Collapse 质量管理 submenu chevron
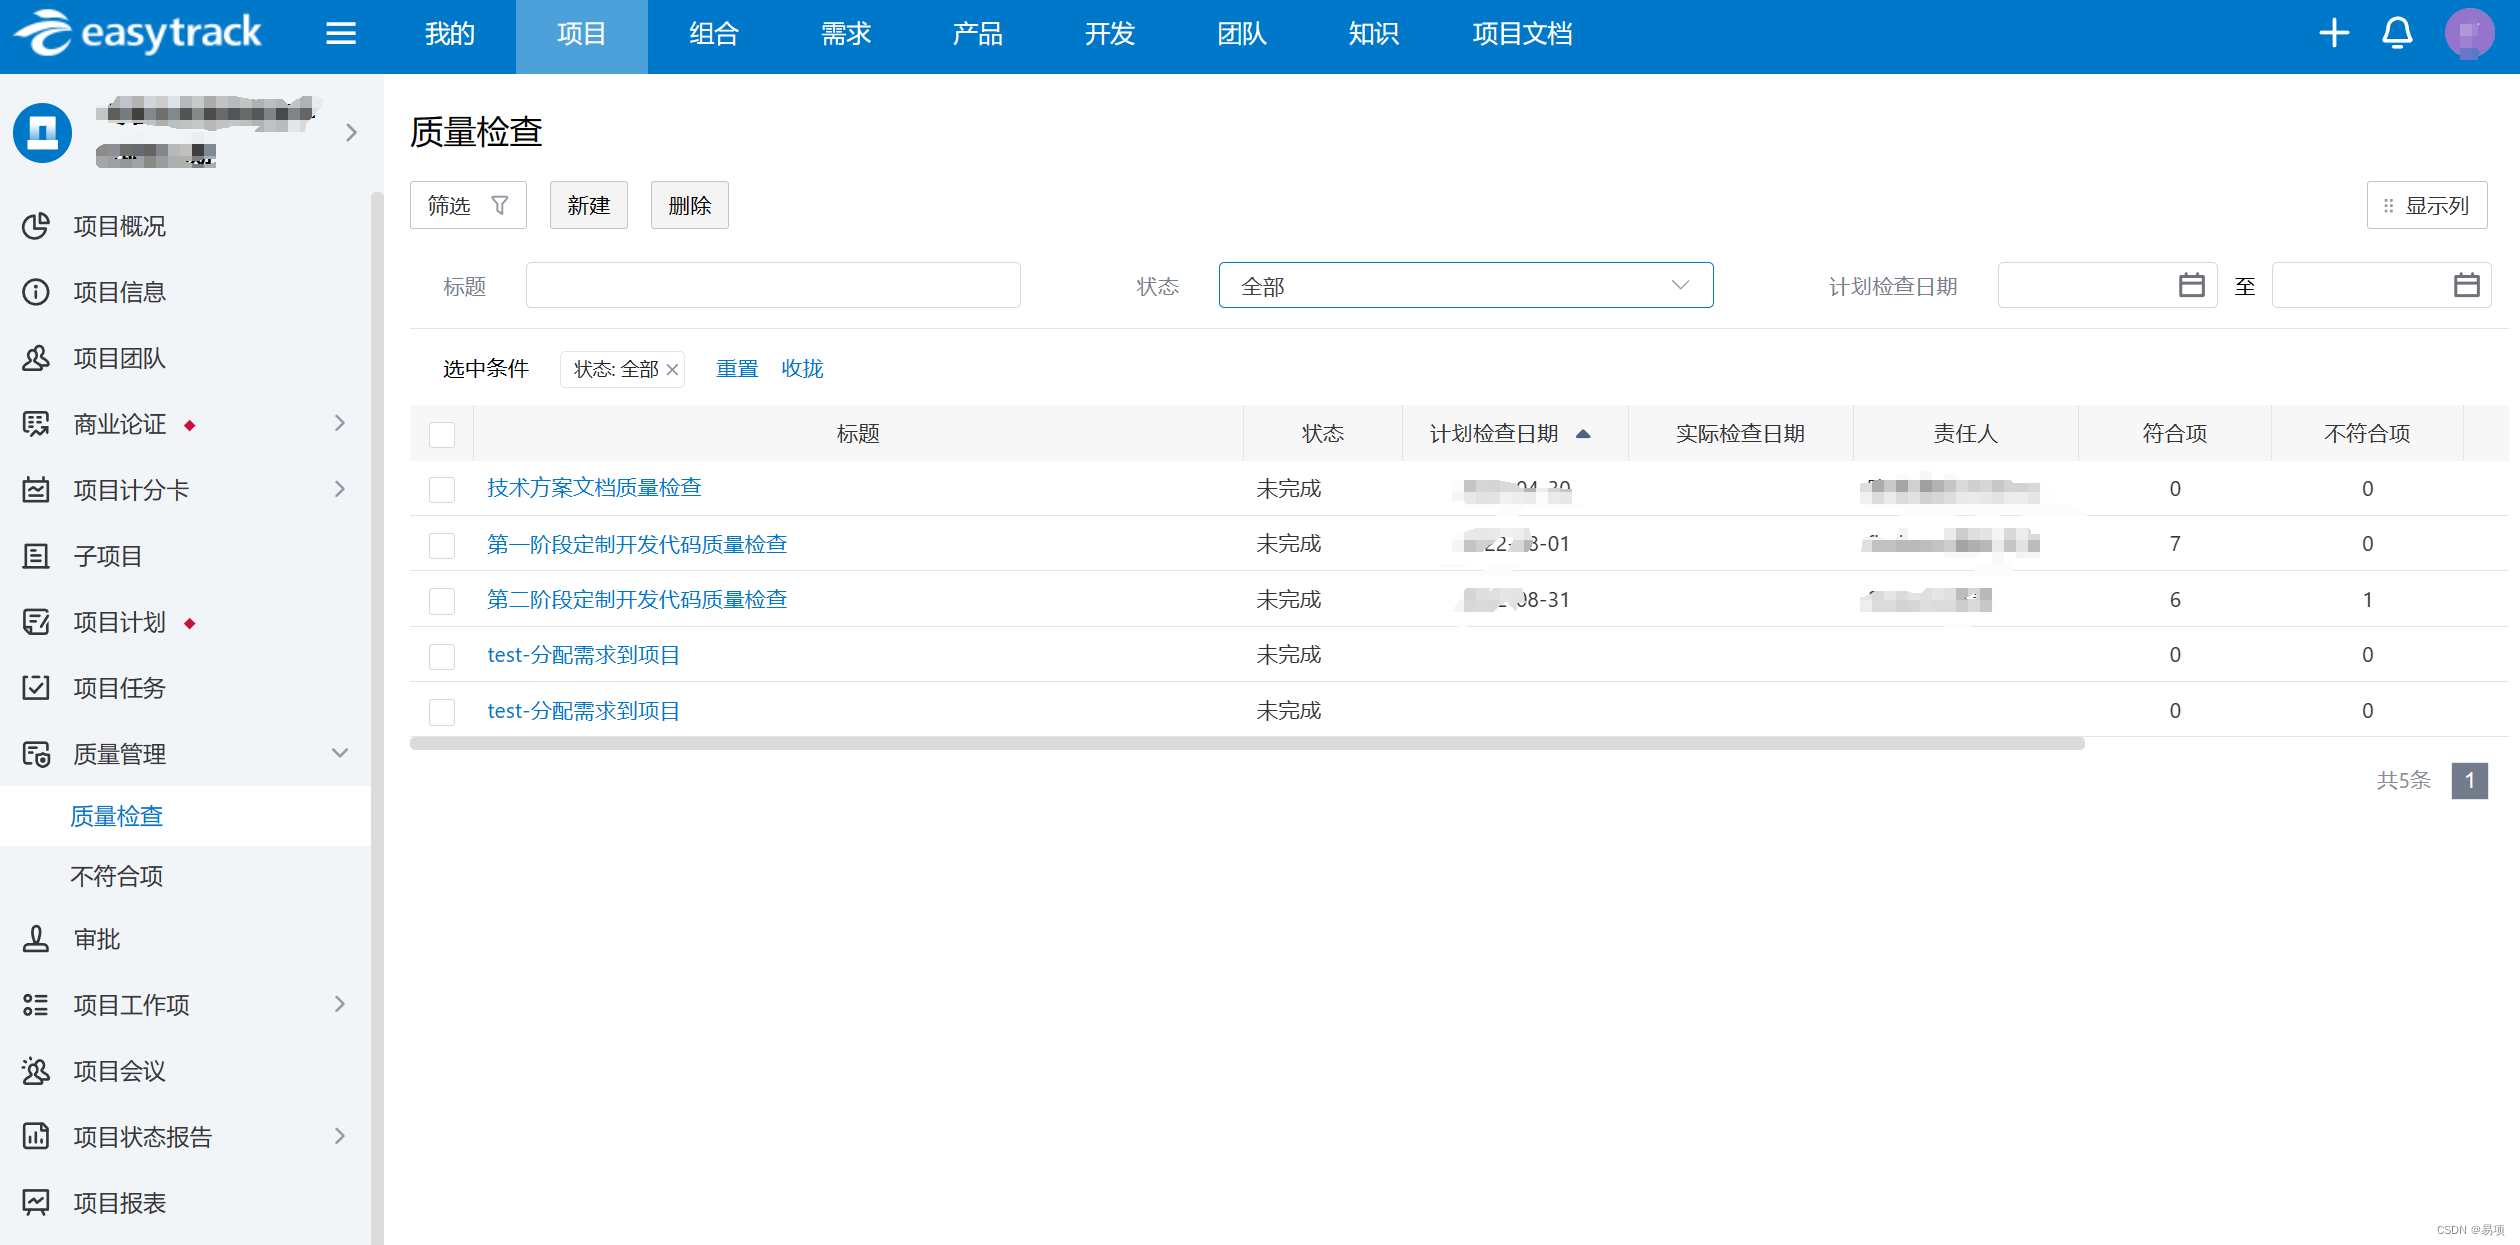 click(340, 753)
